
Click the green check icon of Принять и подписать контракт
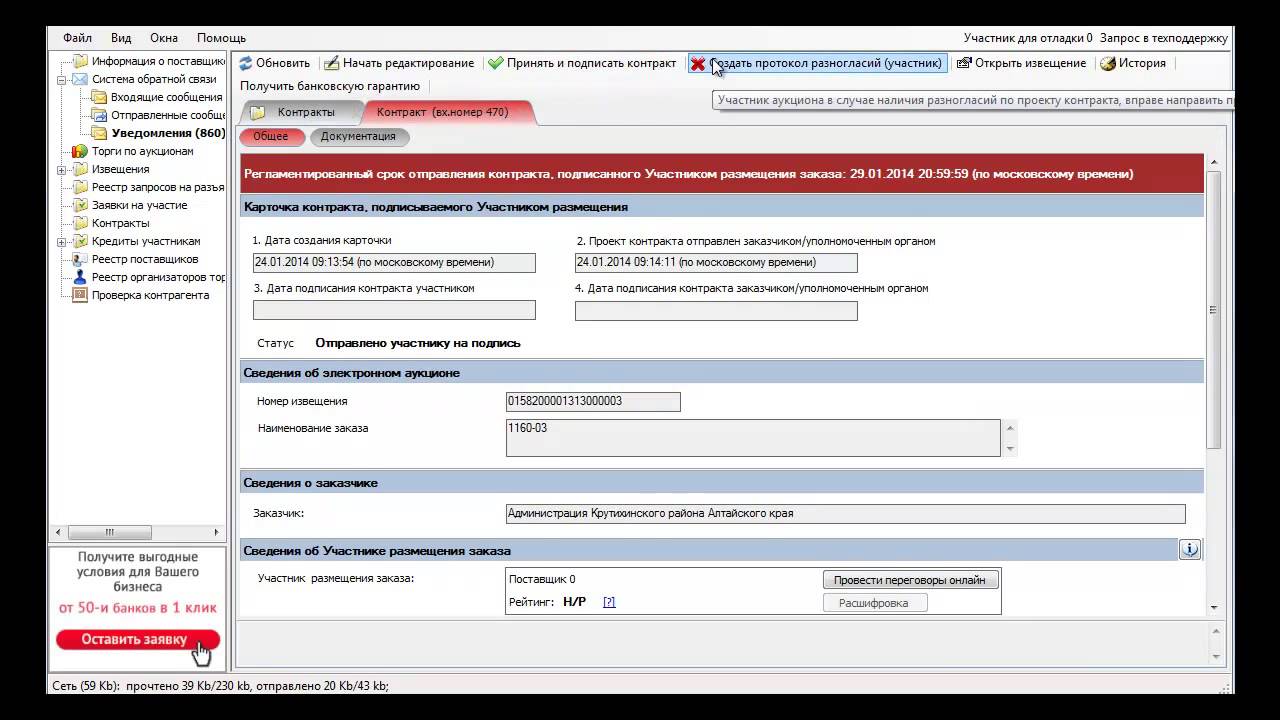pyautogui.click(x=495, y=63)
